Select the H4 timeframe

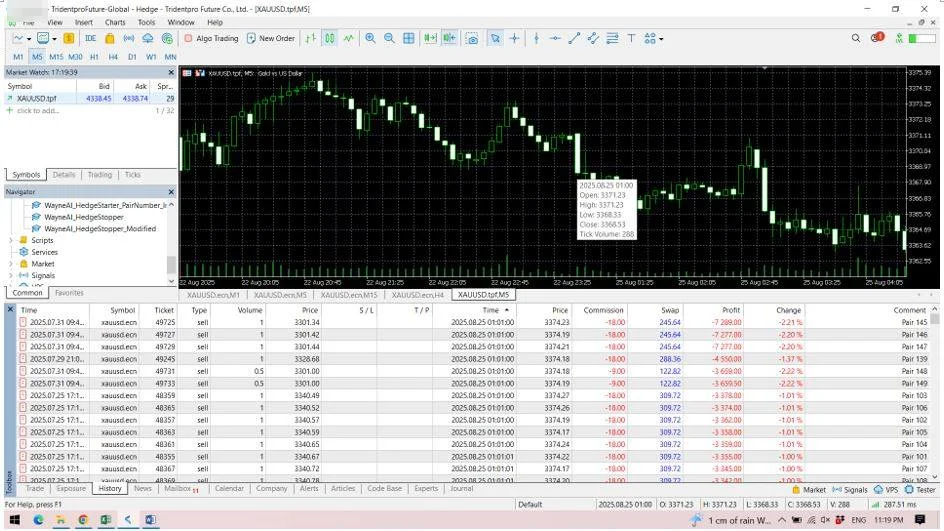[x=113, y=57]
